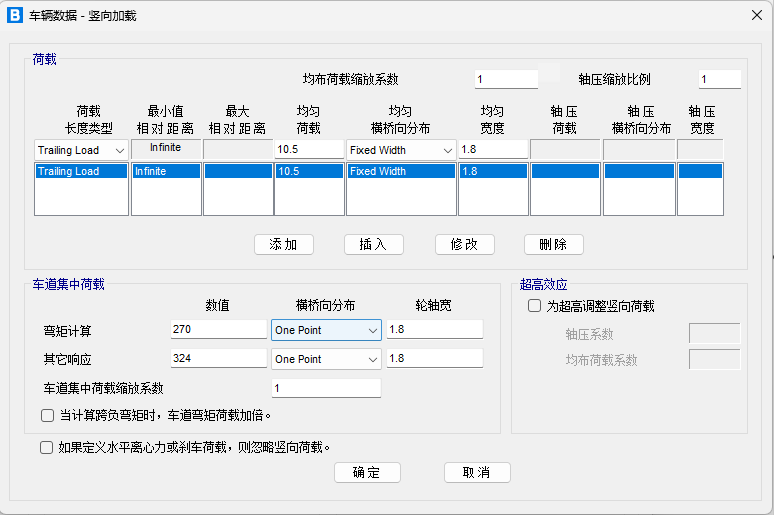Cancel using the 取消 button
Screen dimensions: 774x515
pyautogui.click(x=476, y=472)
